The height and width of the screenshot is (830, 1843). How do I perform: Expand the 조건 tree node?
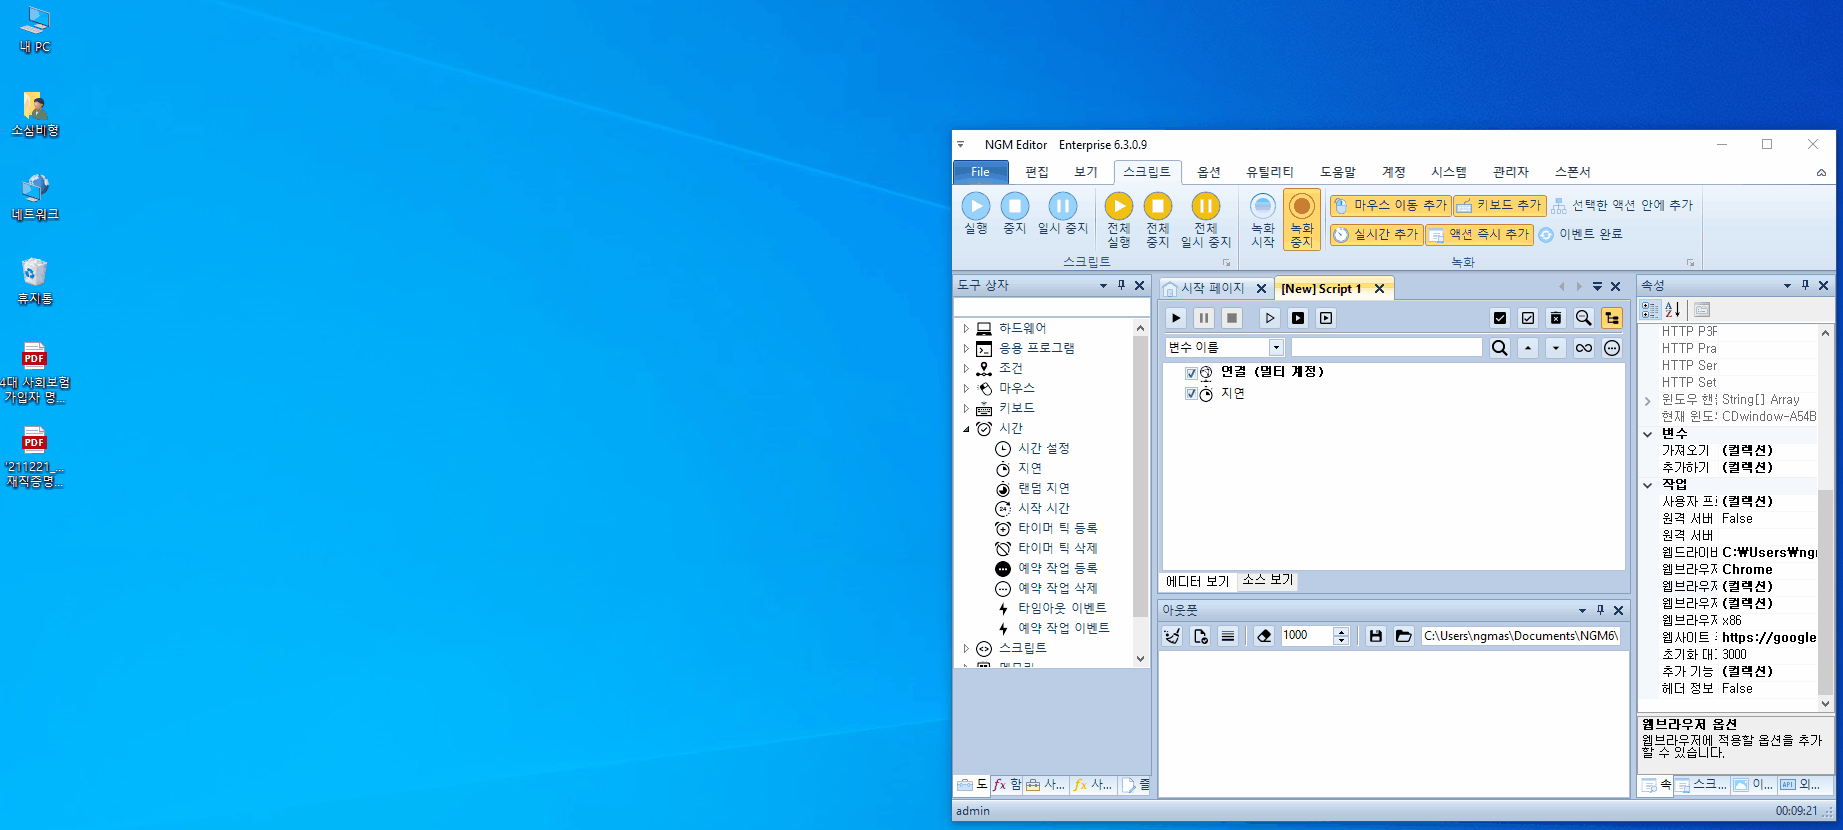[x=966, y=368]
